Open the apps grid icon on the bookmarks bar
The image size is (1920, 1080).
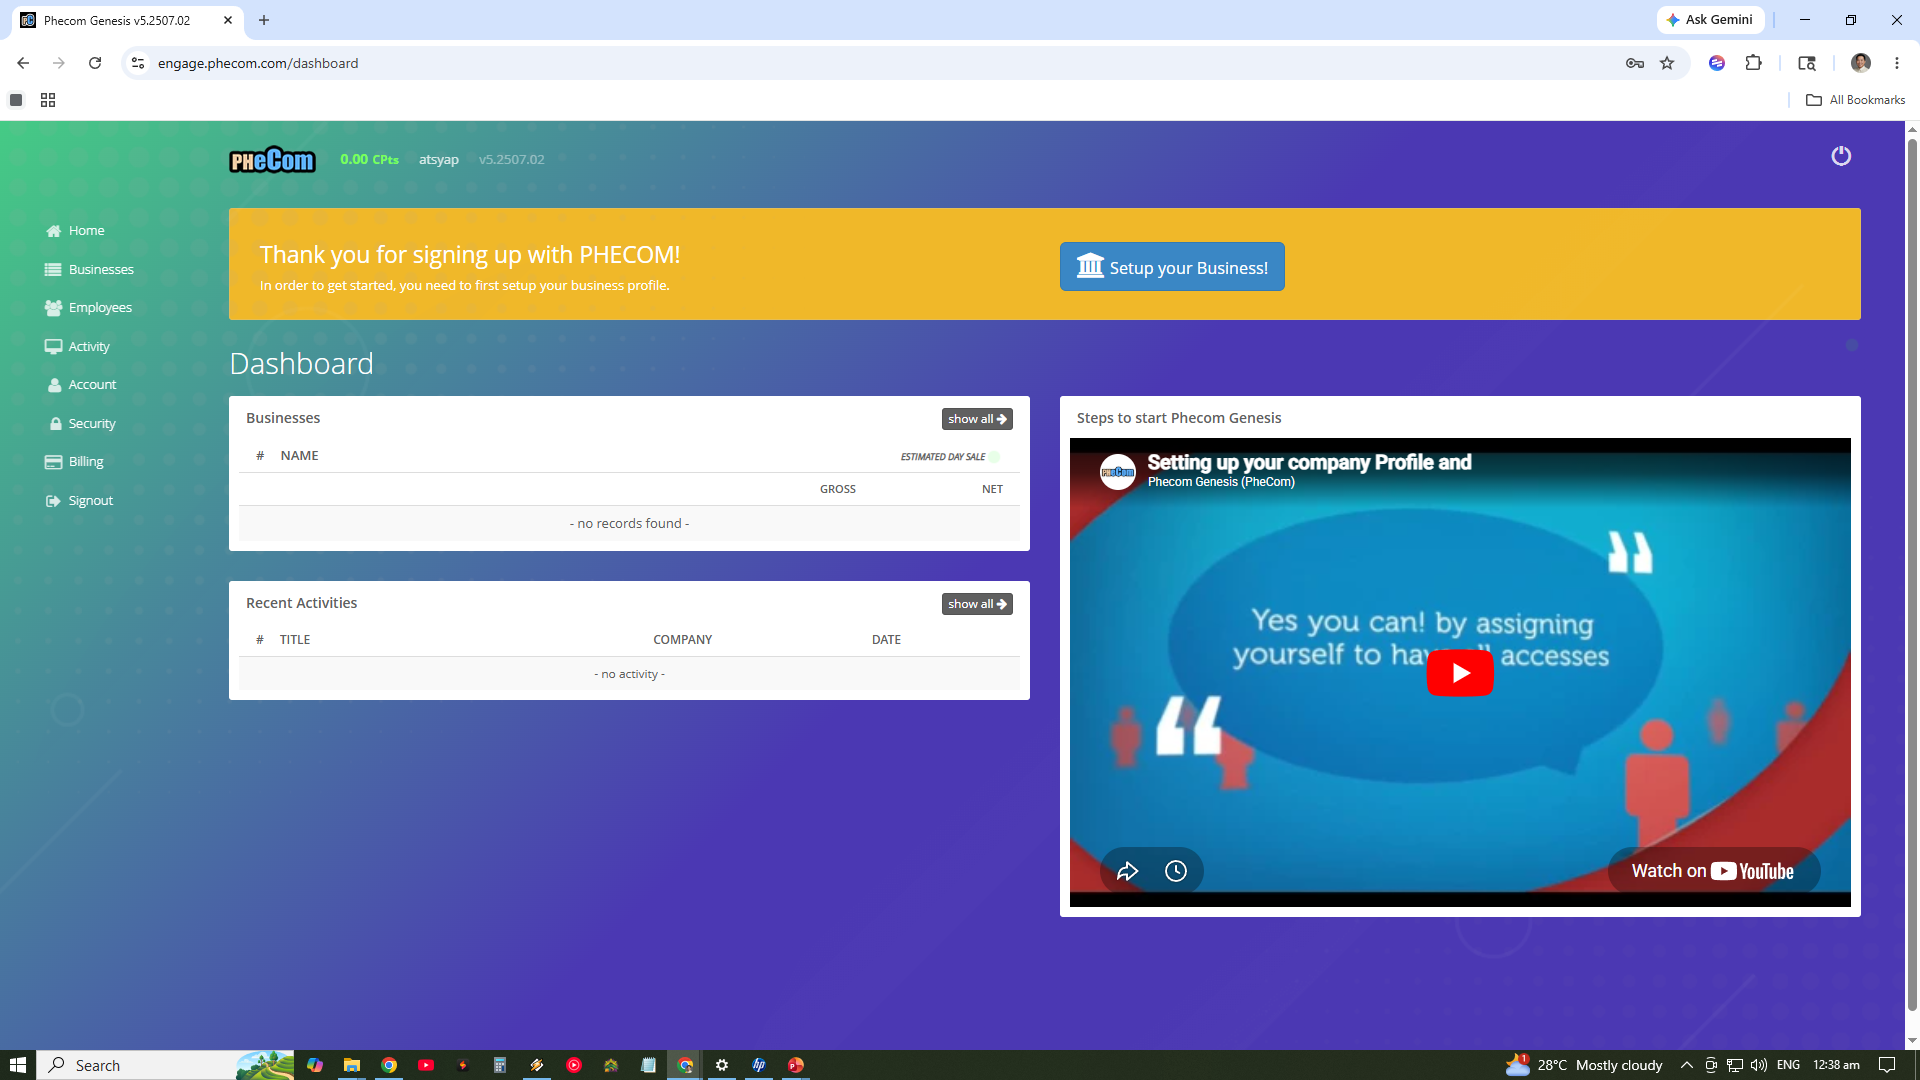tap(48, 100)
